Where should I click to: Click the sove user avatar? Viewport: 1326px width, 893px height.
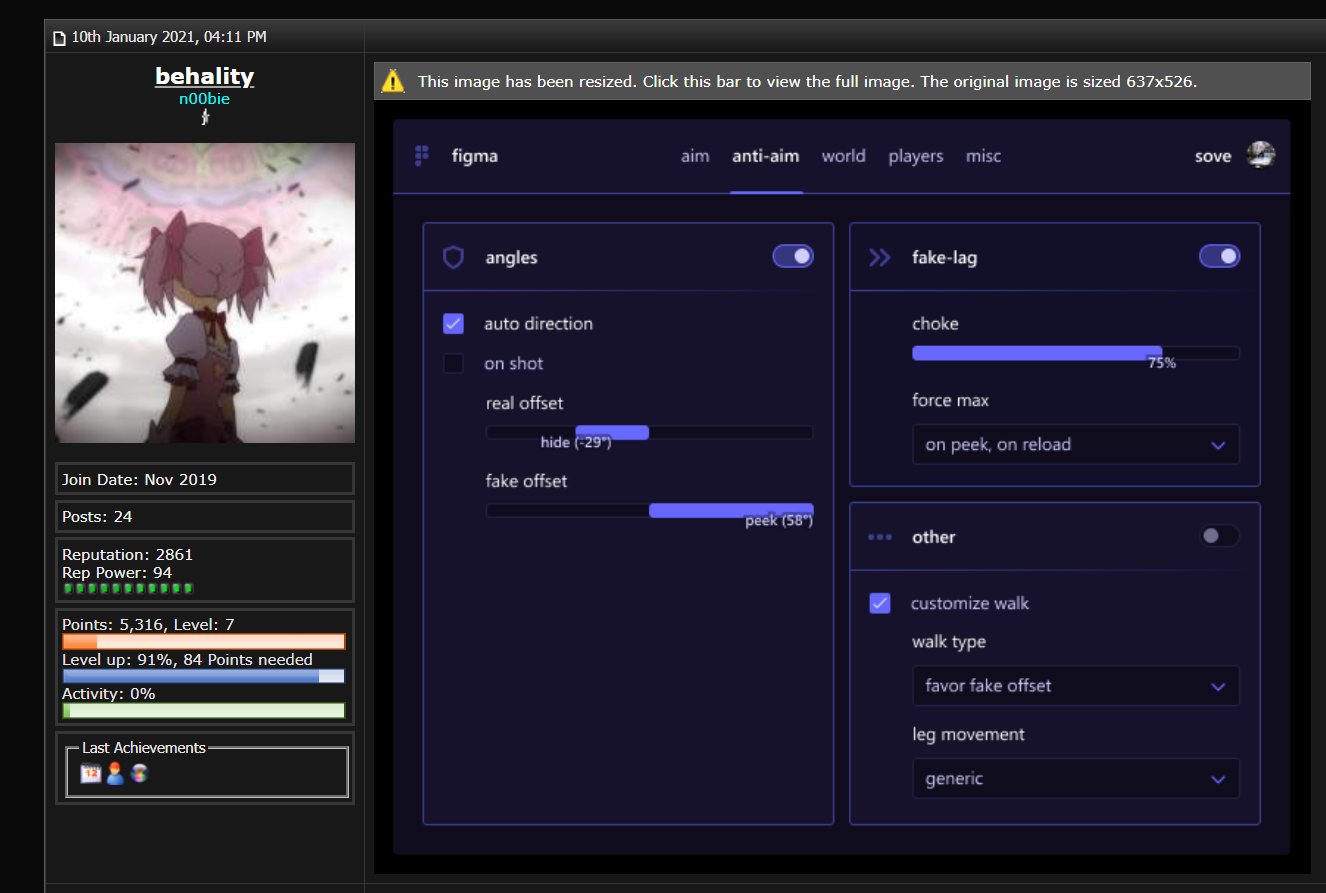[1261, 155]
